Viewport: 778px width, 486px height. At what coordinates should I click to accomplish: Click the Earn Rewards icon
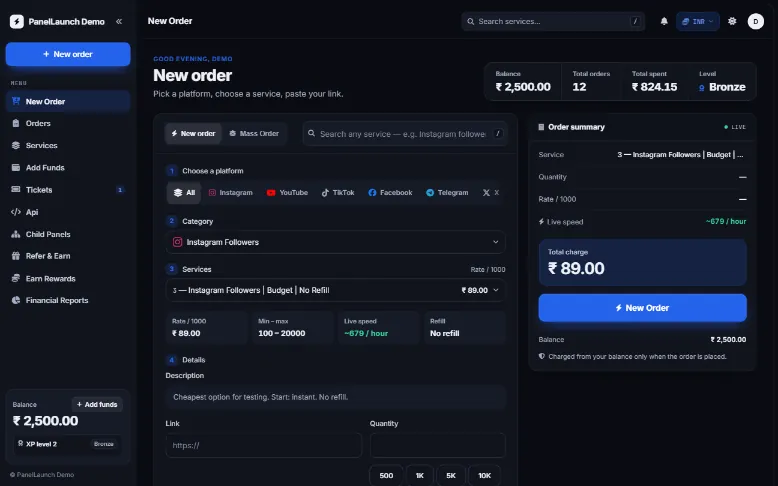pyautogui.click(x=16, y=278)
